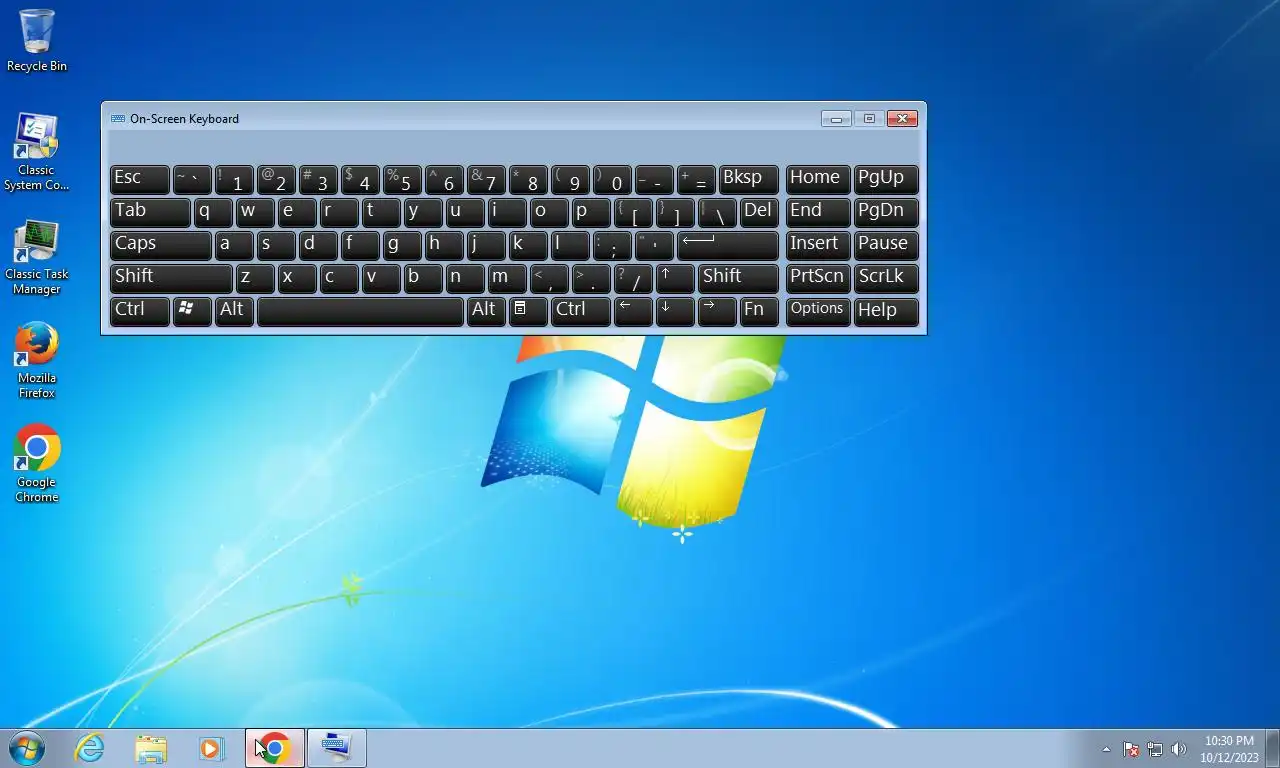
Task: Click the PrtScn key
Action: pyautogui.click(x=818, y=278)
